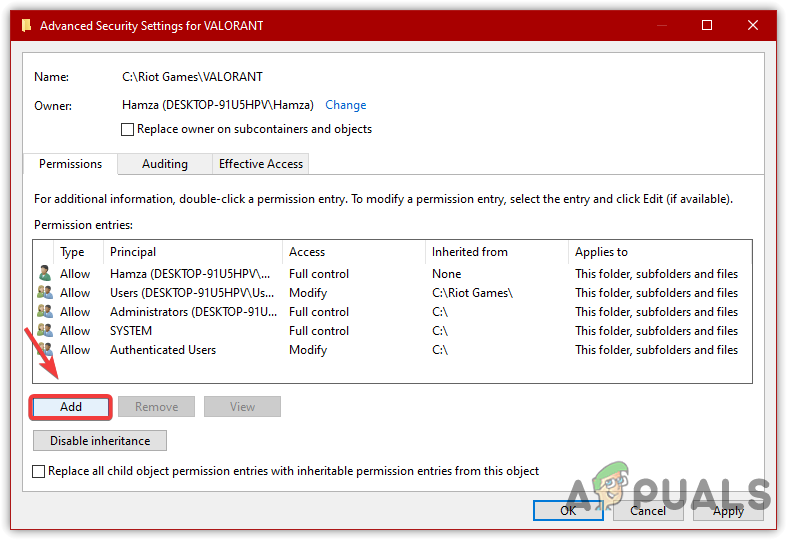Click the Apply button
Image resolution: width=787 pixels, height=540 pixels.
pyautogui.click(x=728, y=511)
